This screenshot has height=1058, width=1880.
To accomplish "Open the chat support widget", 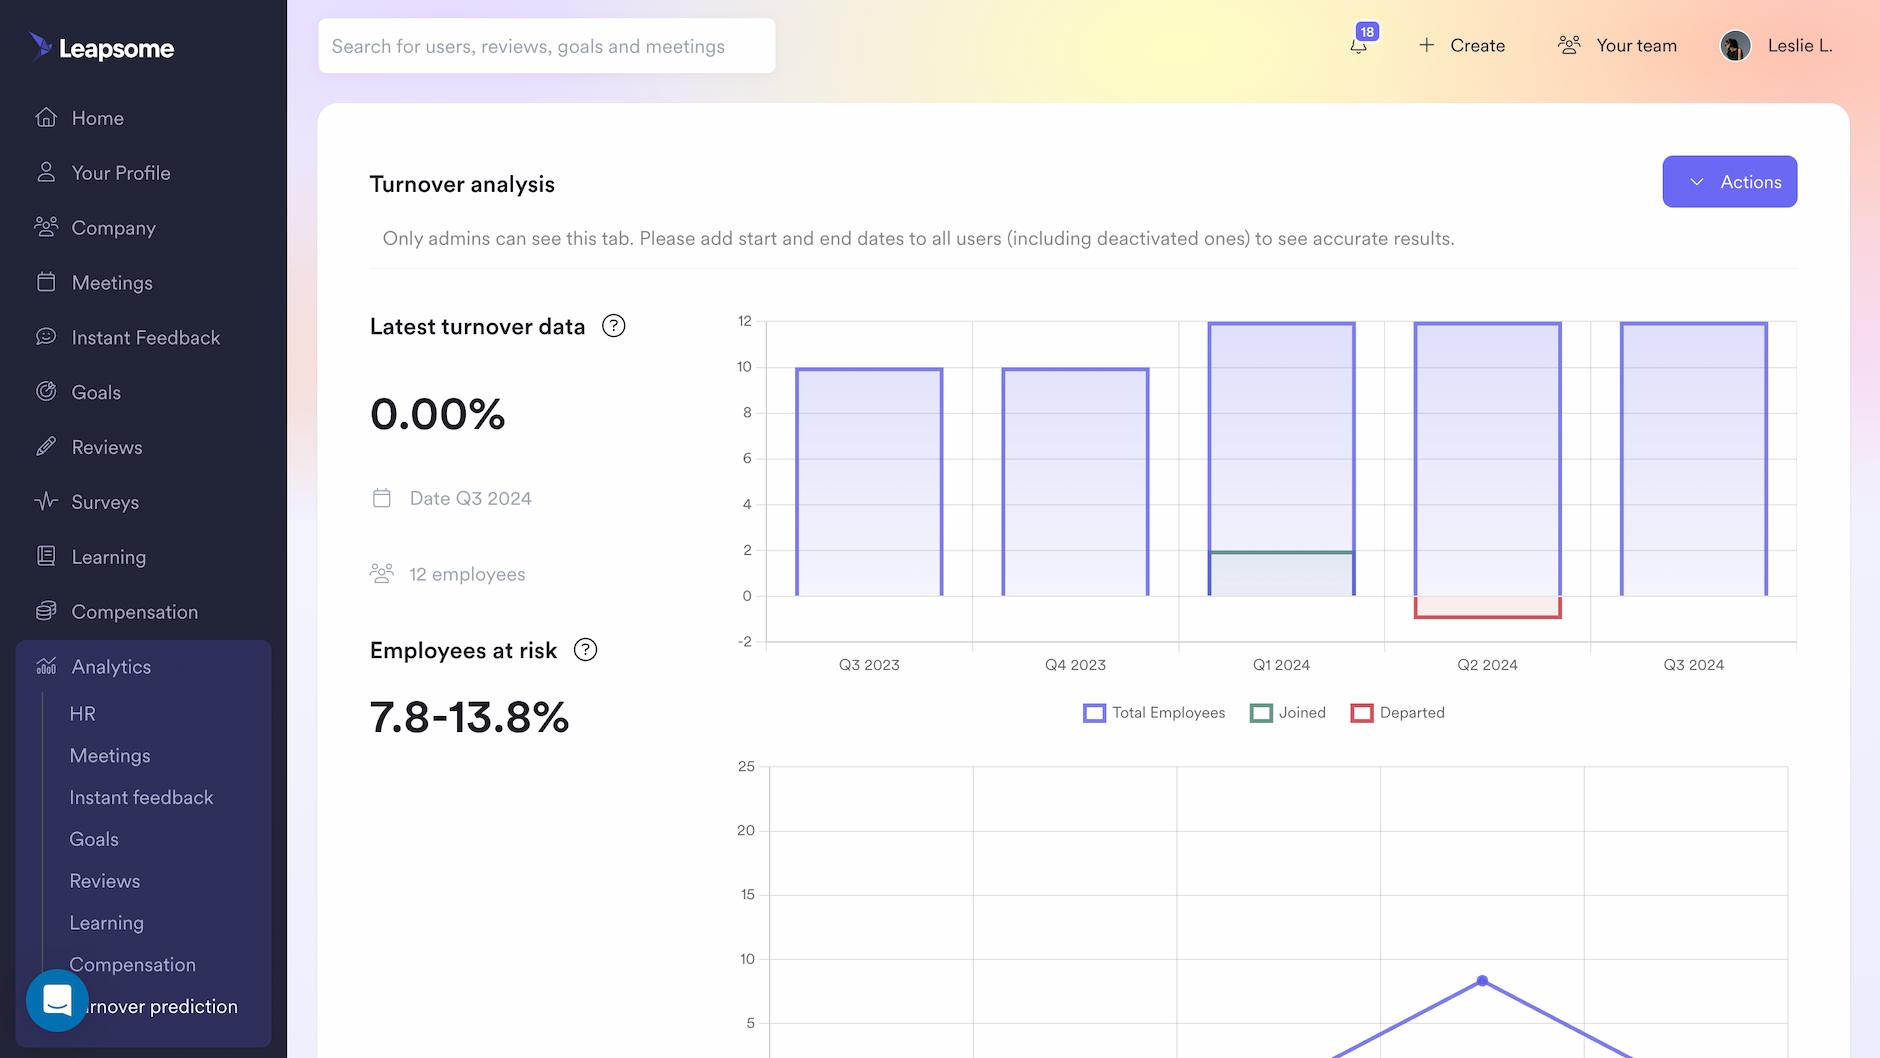I will (x=57, y=1000).
